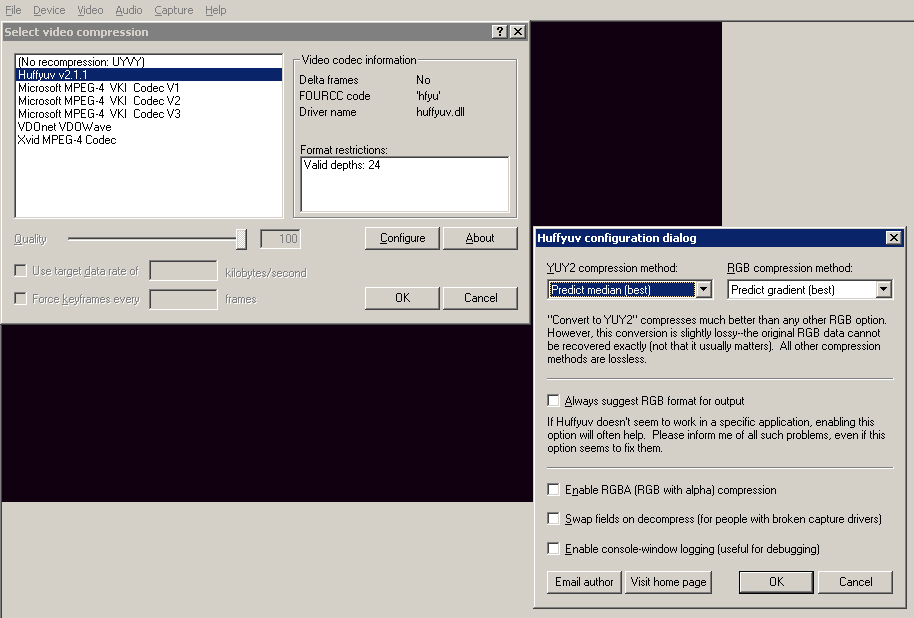Click the Email author button
The image size is (914, 618).
tap(584, 582)
